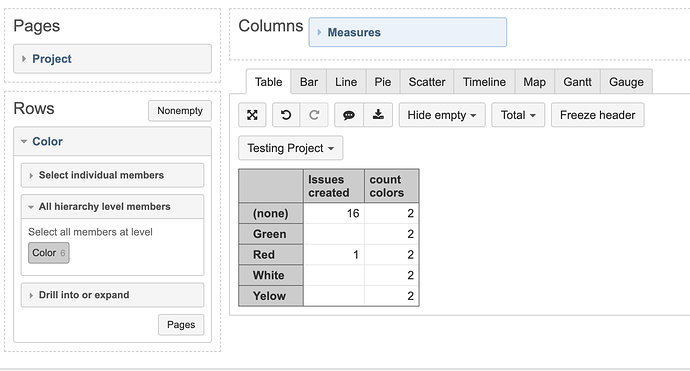Click the greyed redo arrow icon

(x=314, y=115)
